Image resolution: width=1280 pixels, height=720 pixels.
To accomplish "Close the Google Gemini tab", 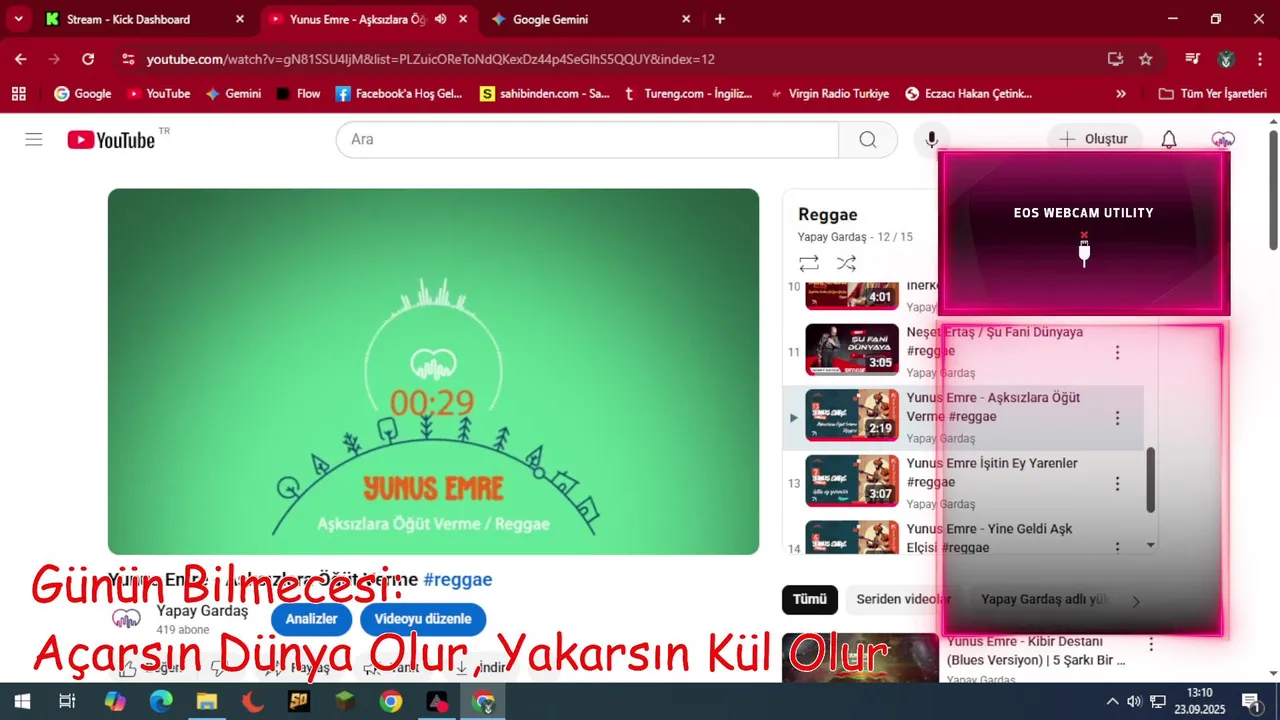I will click(x=686, y=19).
